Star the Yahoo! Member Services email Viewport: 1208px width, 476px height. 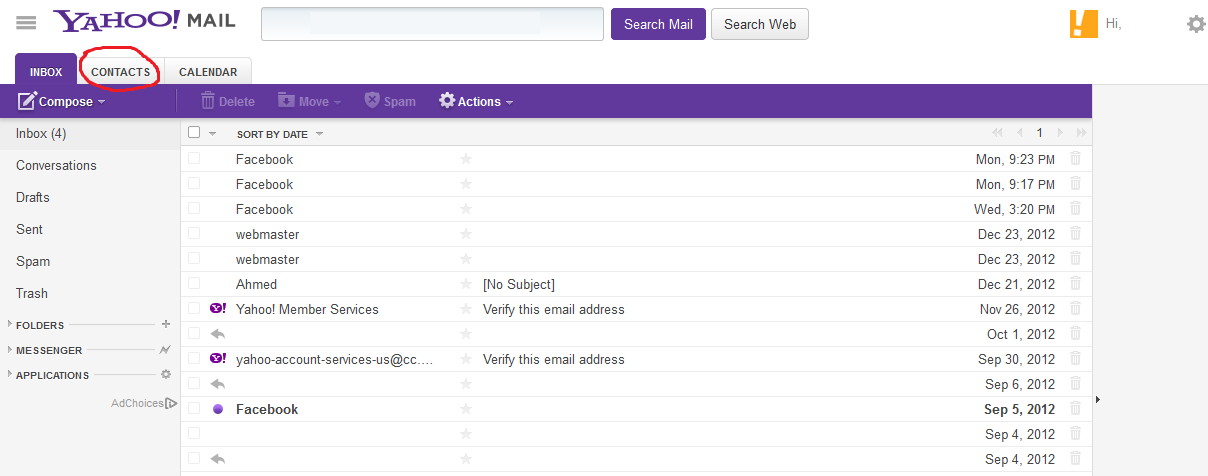[465, 309]
